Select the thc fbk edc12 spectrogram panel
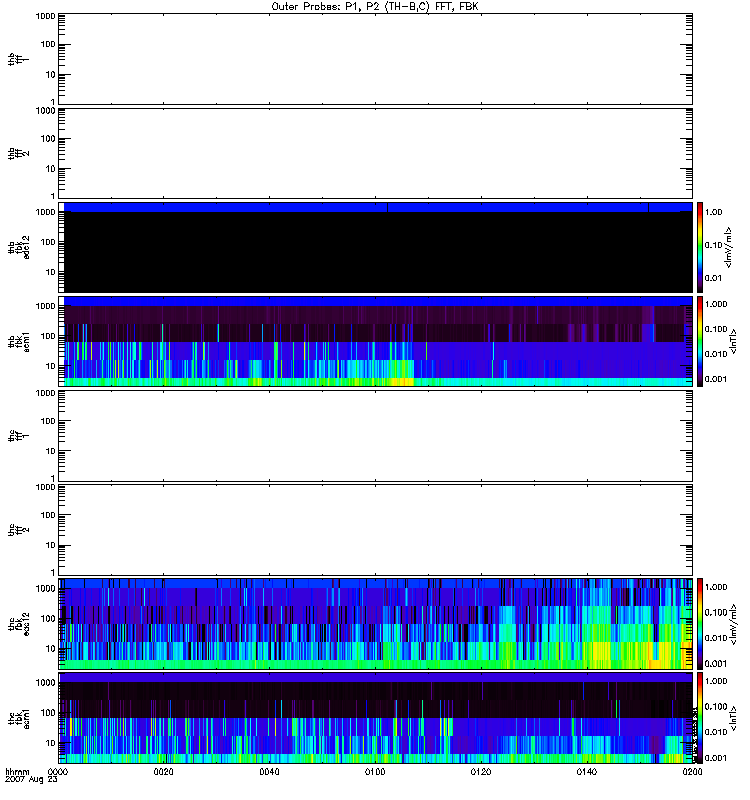The image size is (750, 800). click(x=375, y=623)
